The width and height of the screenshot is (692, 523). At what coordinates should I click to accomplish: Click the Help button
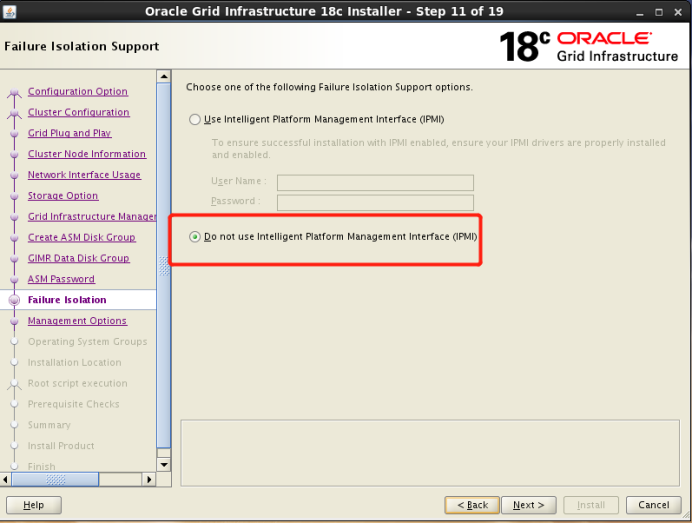pyautogui.click(x=34, y=505)
